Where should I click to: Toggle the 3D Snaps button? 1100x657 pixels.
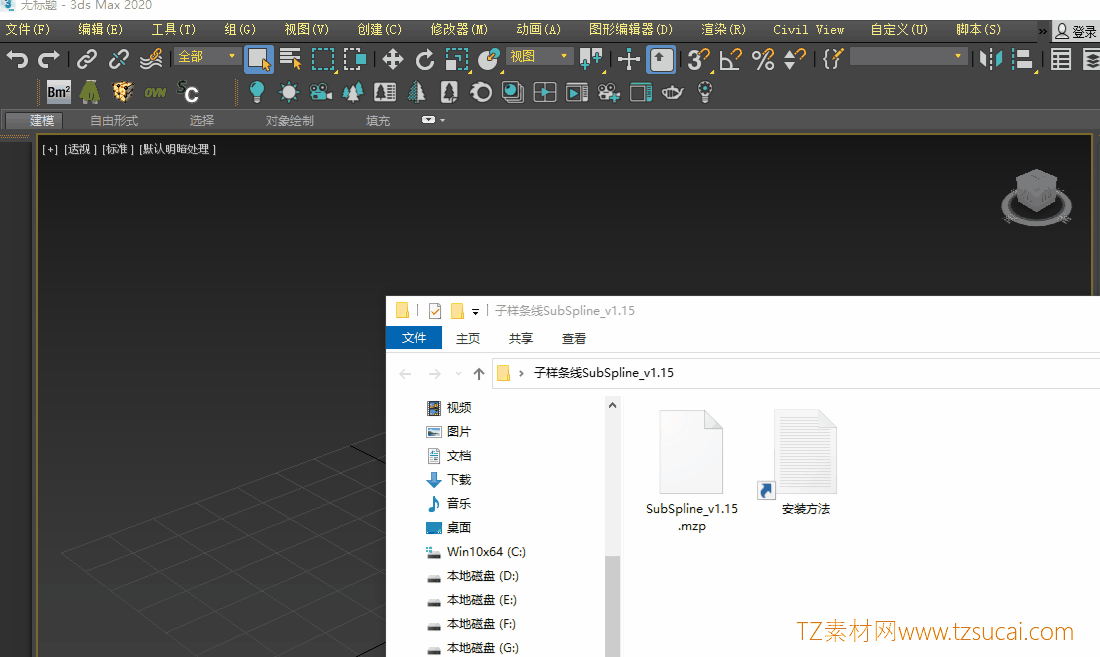pyautogui.click(x=698, y=59)
